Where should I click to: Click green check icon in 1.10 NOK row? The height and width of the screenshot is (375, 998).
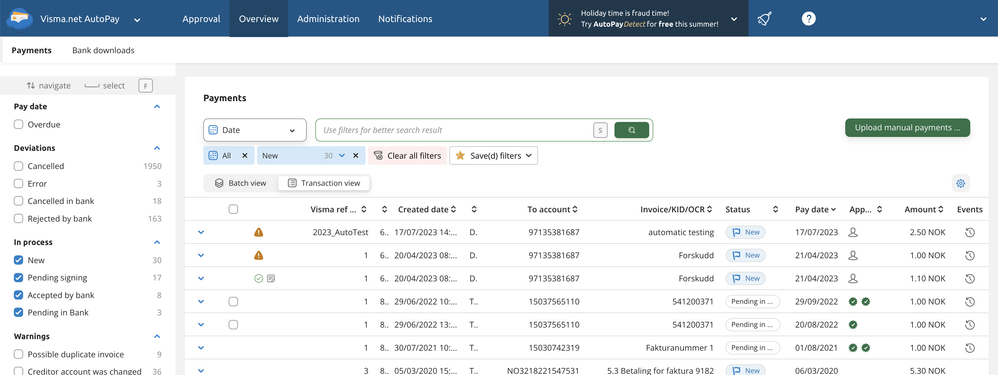point(258,278)
